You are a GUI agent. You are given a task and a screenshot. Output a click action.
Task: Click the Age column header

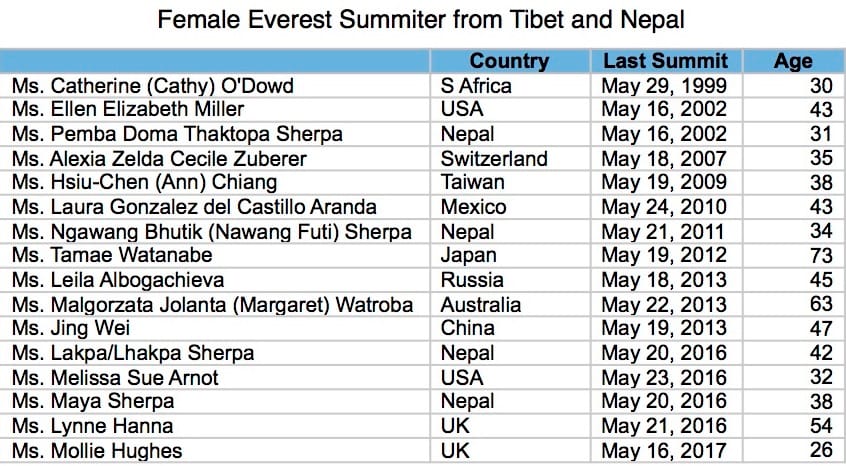793,61
